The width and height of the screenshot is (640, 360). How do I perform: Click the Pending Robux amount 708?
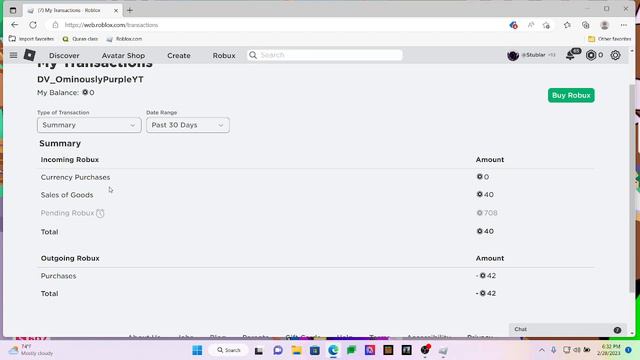(x=487, y=213)
